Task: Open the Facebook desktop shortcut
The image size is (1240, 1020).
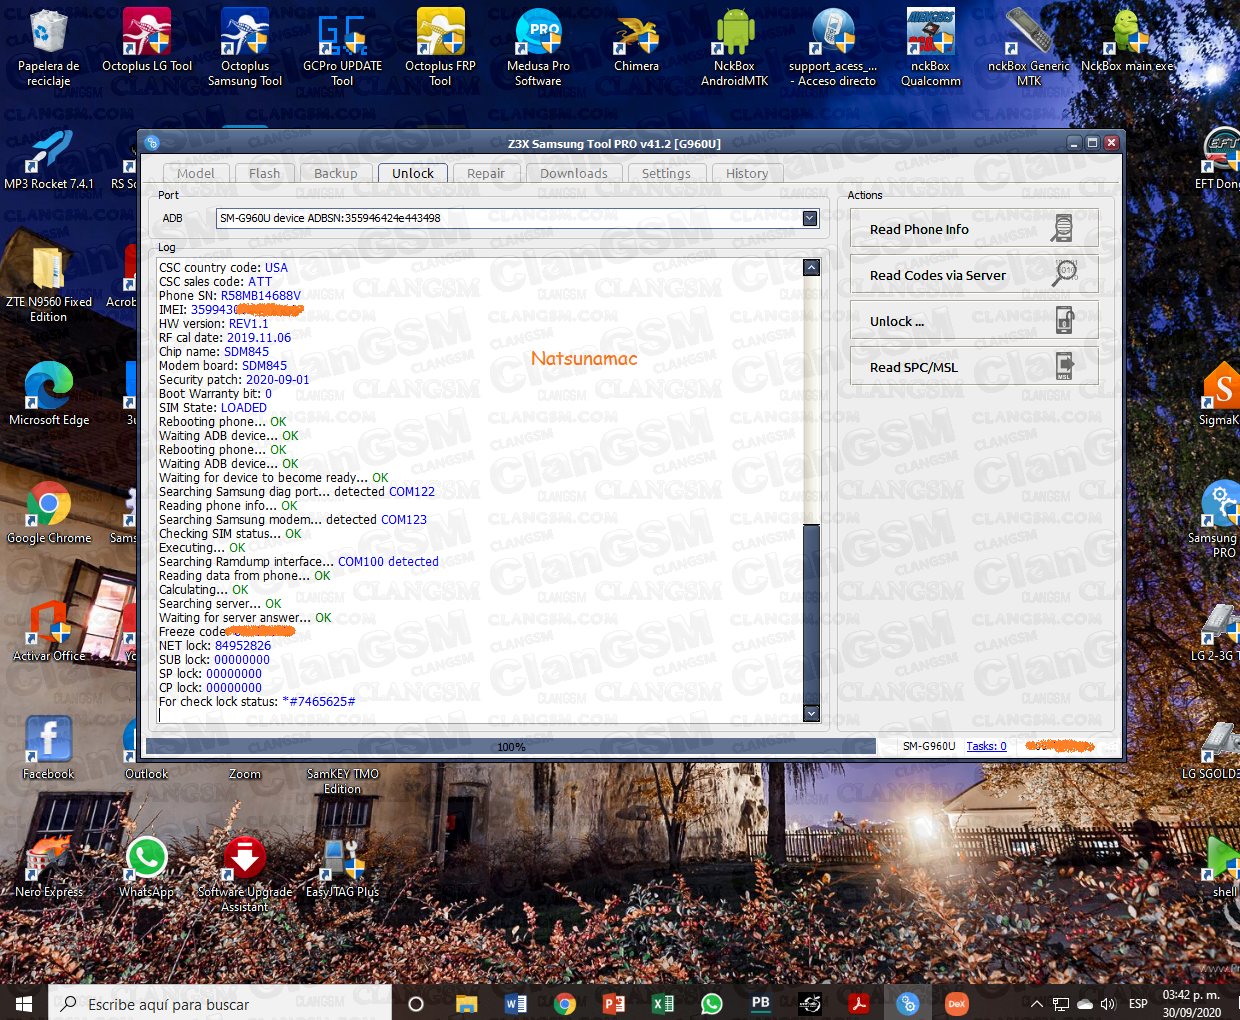Action: [48, 748]
